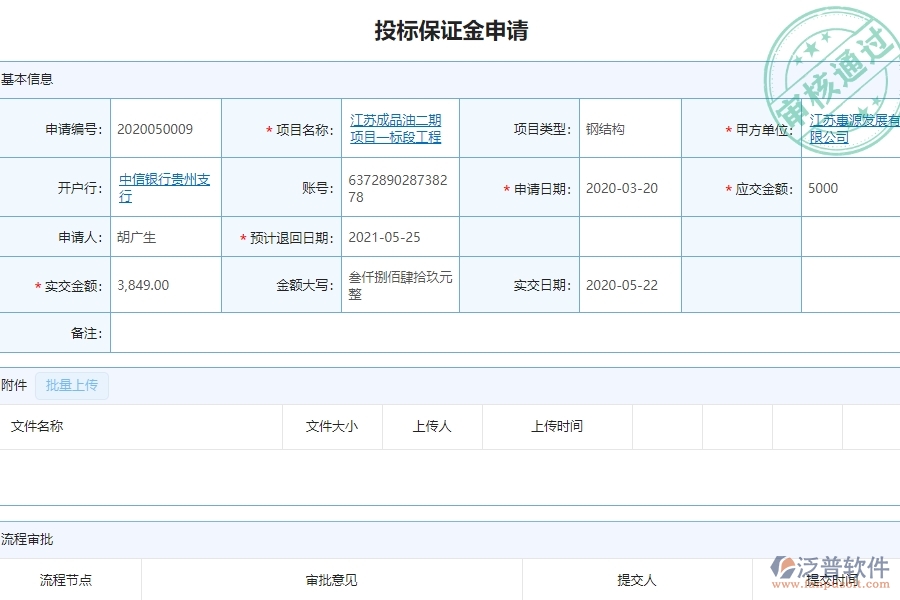
Task: Click the 流程审批 approval section header
Action: point(27,539)
